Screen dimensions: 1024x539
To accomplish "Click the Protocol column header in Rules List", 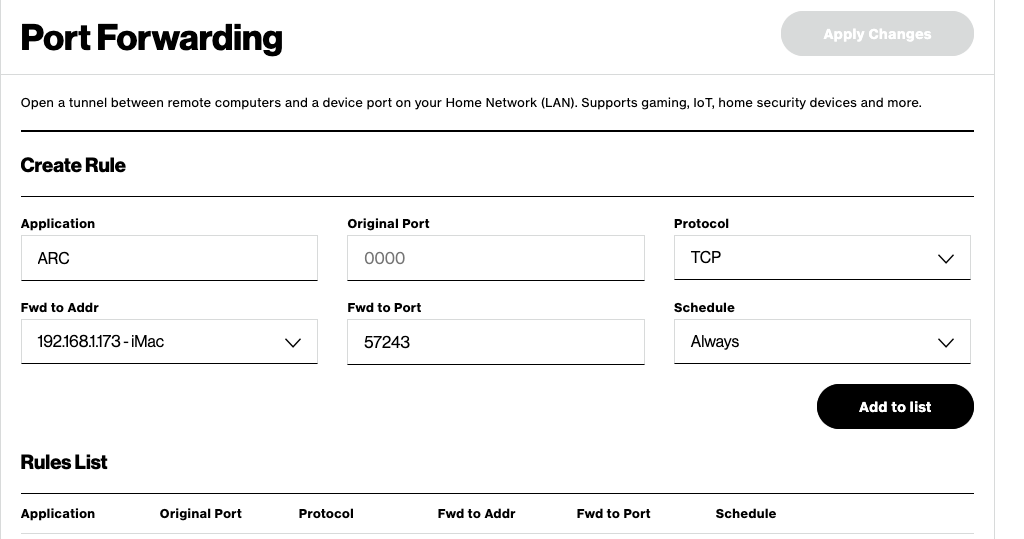I will pos(326,514).
